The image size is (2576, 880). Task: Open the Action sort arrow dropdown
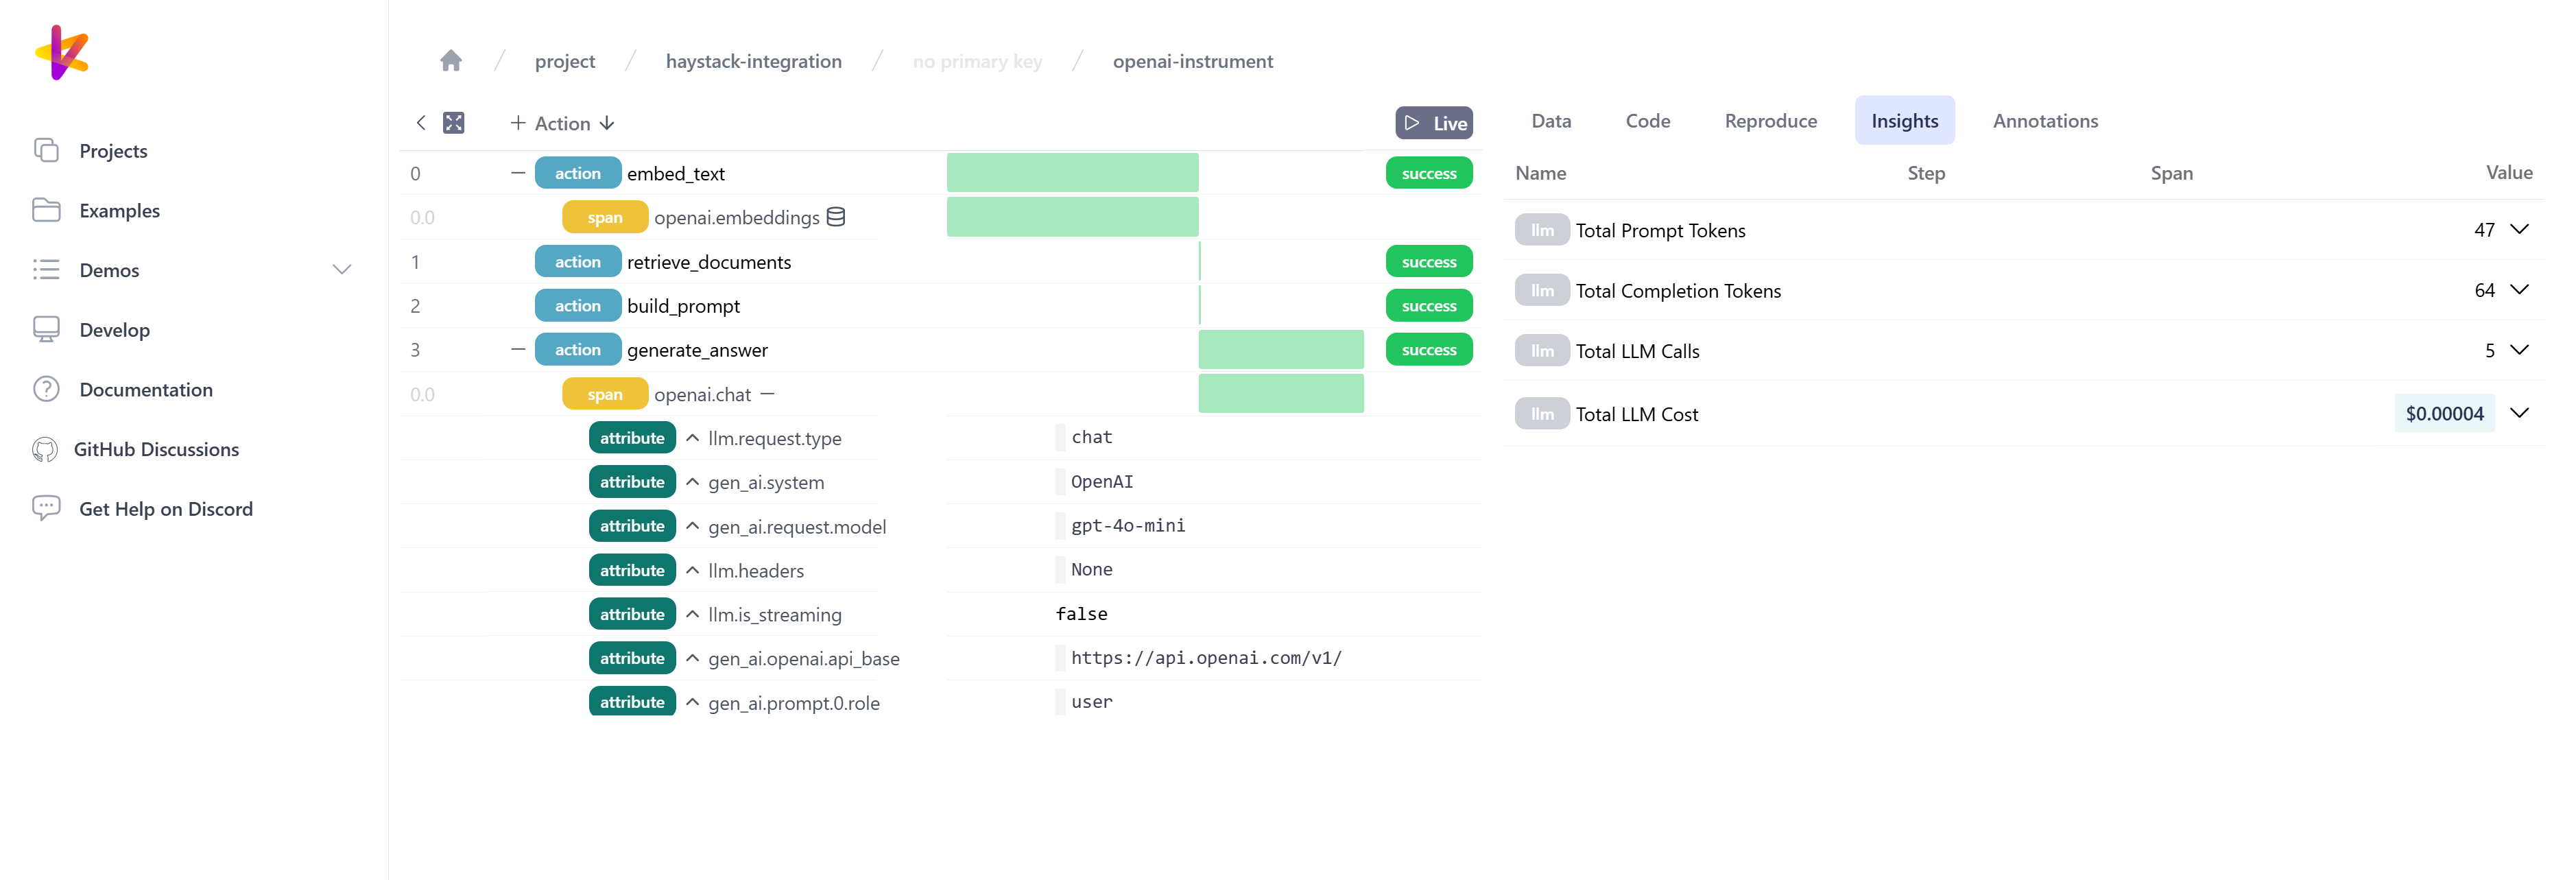tap(607, 122)
